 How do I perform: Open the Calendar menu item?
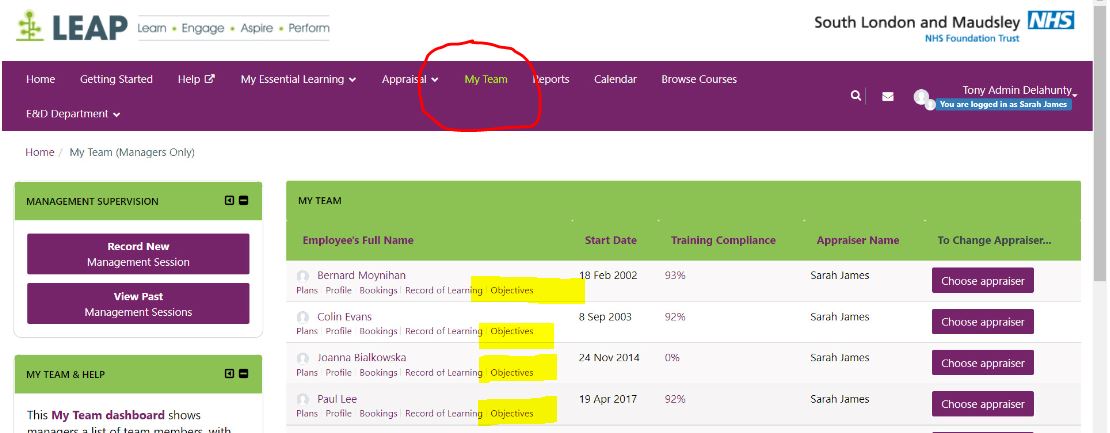pyautogui.click(x=615, y=80)
